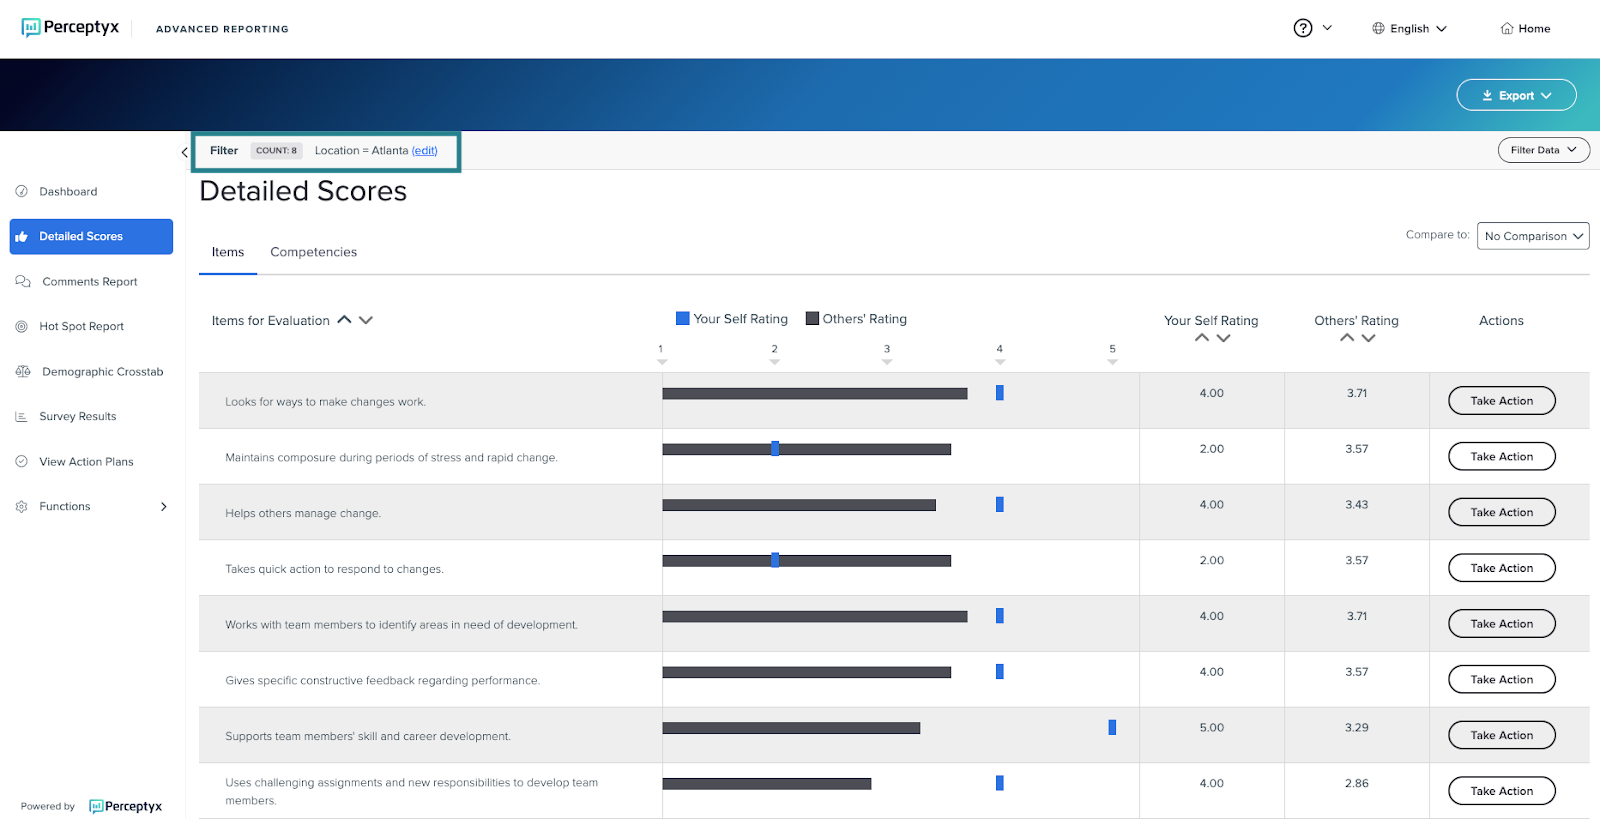Click Others' Rating value 3.29
The width and height of the screenshot is (1600, 819).
coord(1357,728)
